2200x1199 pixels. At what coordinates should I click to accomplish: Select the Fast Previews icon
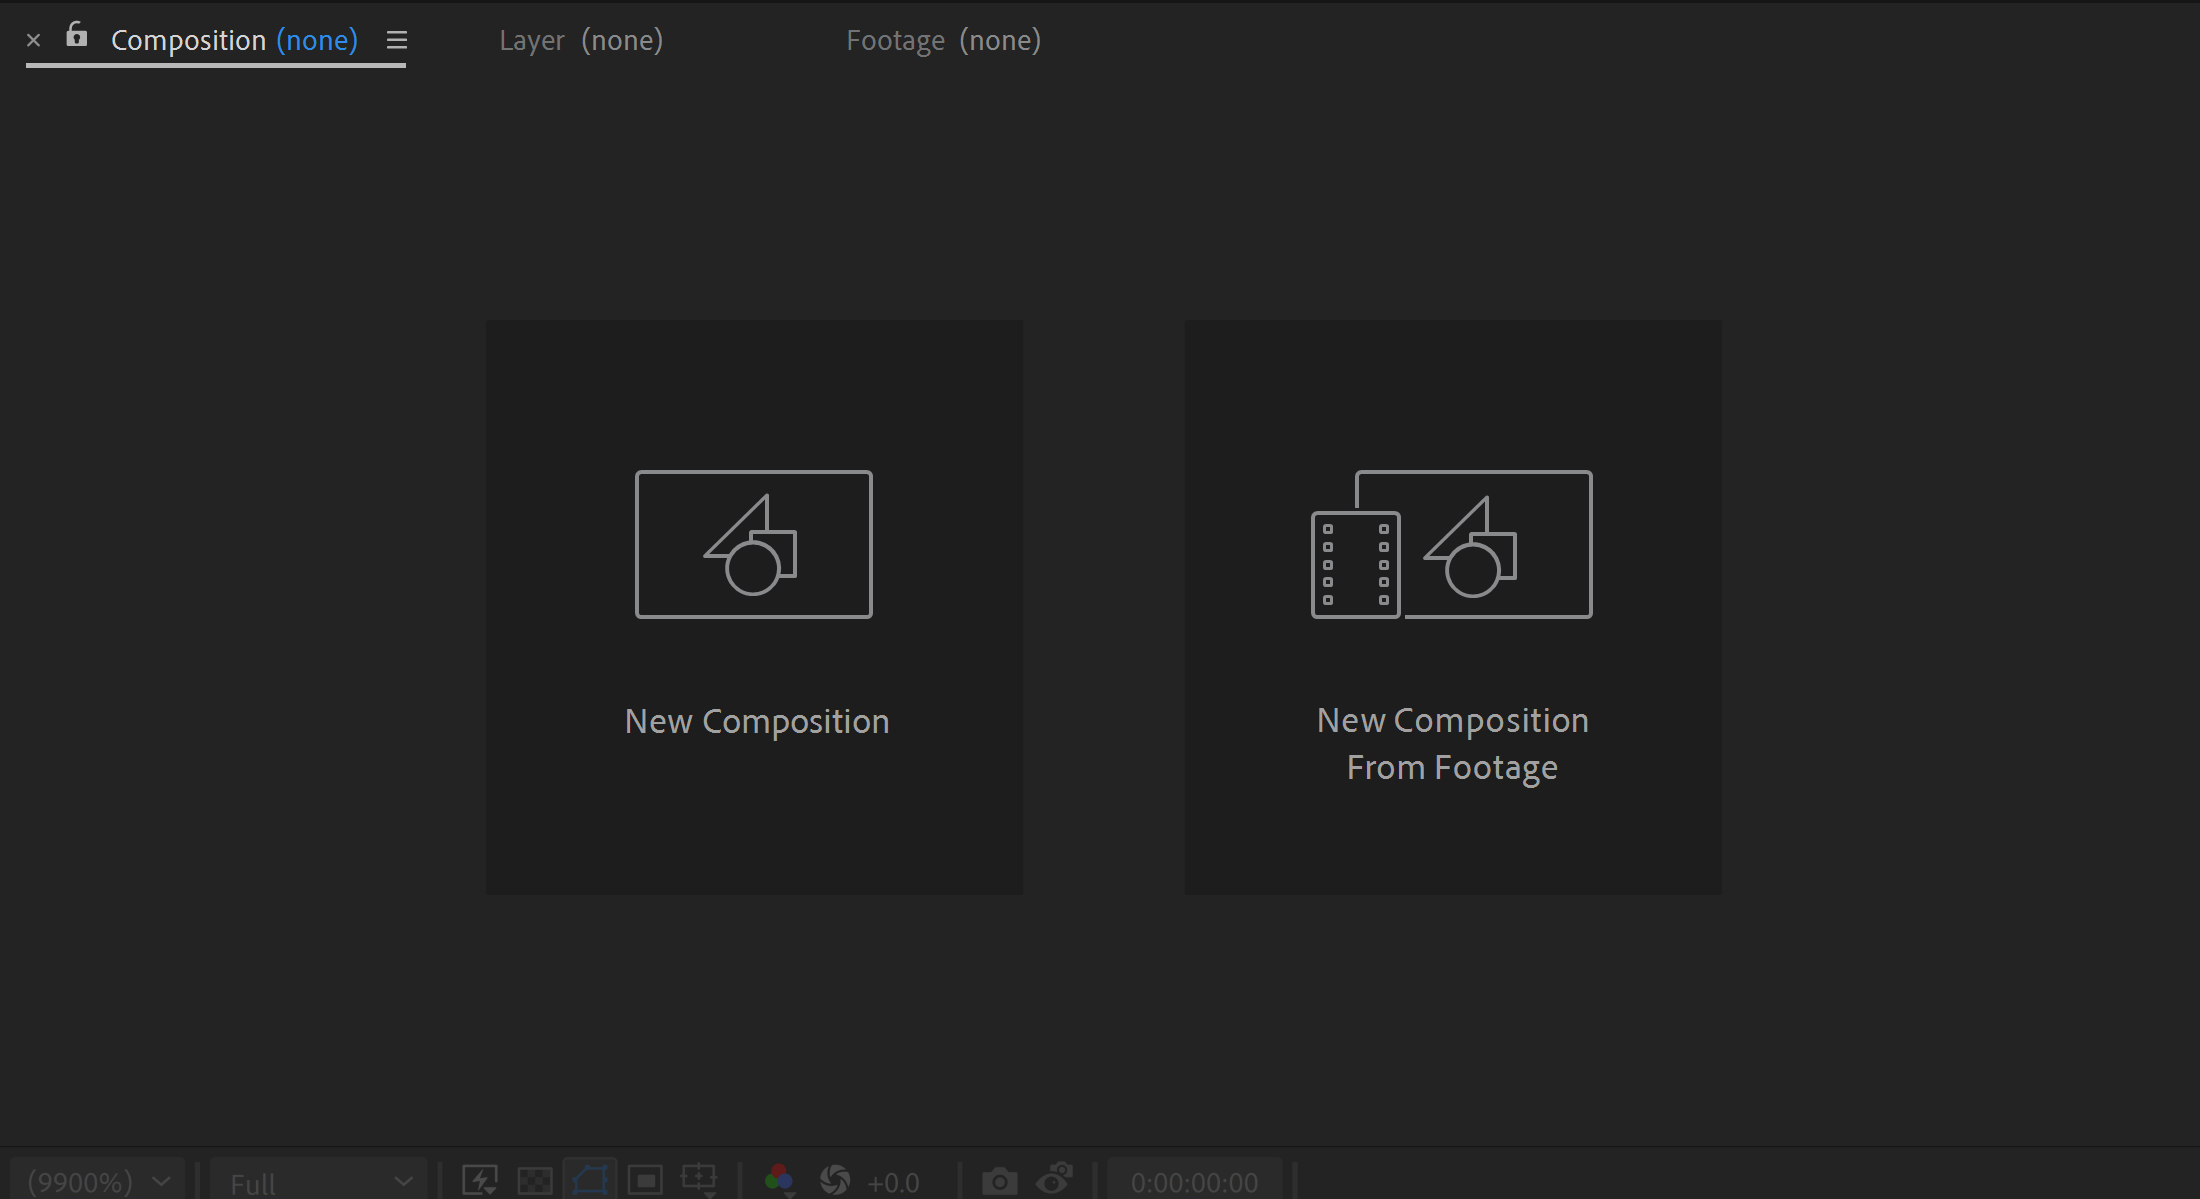(480, 1180)
